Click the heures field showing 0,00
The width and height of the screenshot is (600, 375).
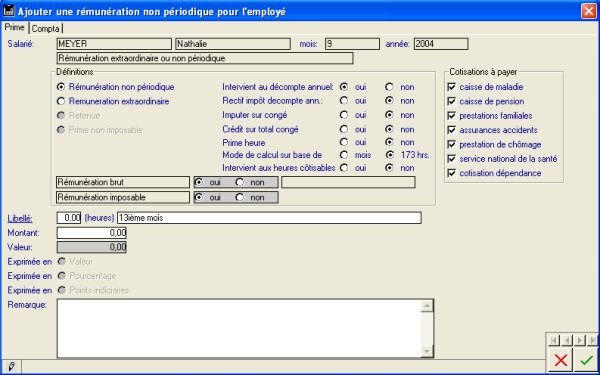(x=69, y=218)
